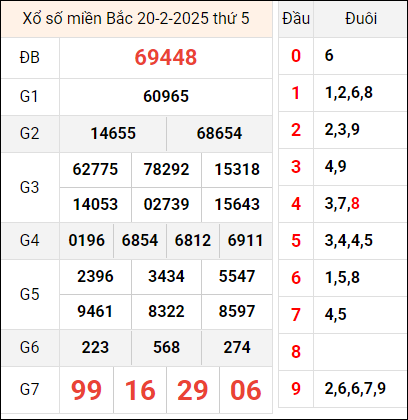Select G3 number 15643
The image size is (408, 420).
tap(237, 204)
